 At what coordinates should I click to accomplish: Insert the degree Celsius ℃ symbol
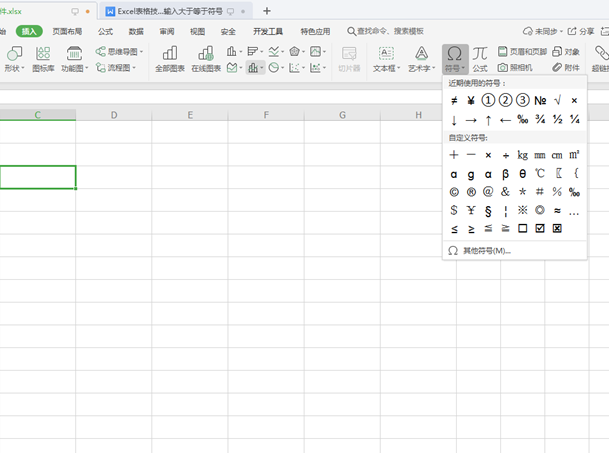[540, 173]
